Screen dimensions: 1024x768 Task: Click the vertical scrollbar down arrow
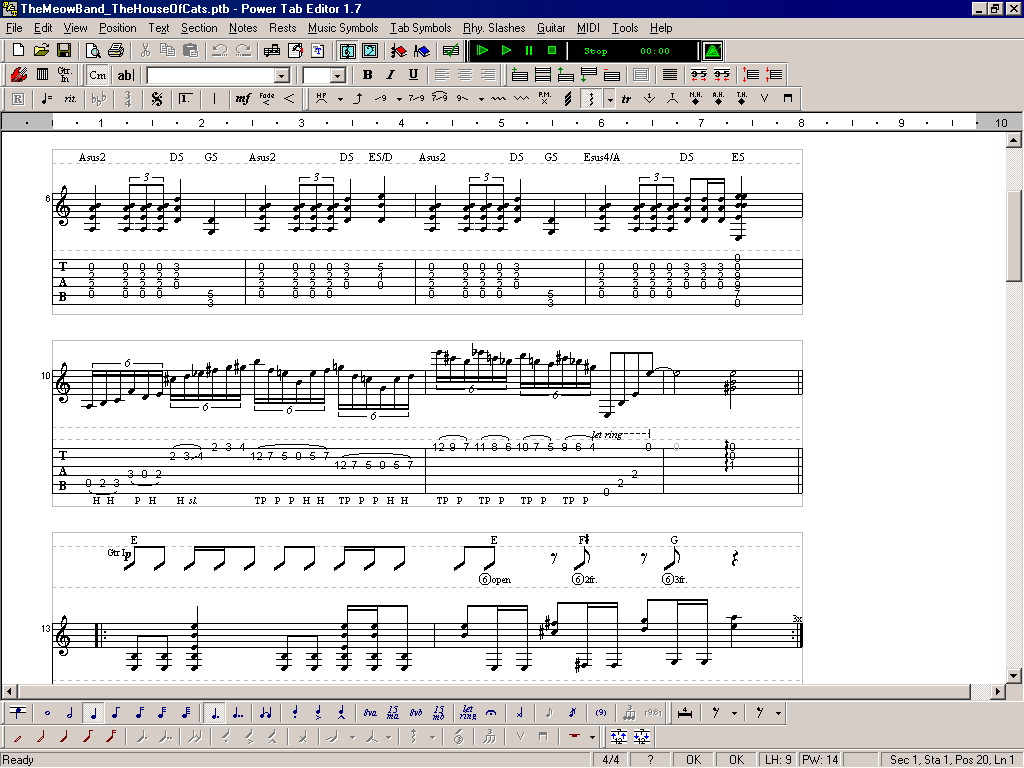(1014, 676)
